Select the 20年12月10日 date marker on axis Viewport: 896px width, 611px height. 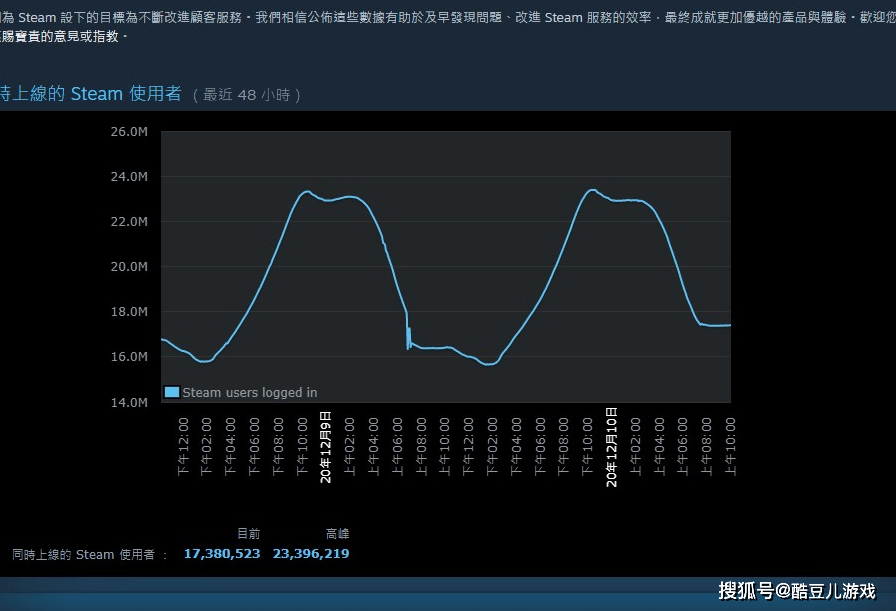[x=611, y=446]
